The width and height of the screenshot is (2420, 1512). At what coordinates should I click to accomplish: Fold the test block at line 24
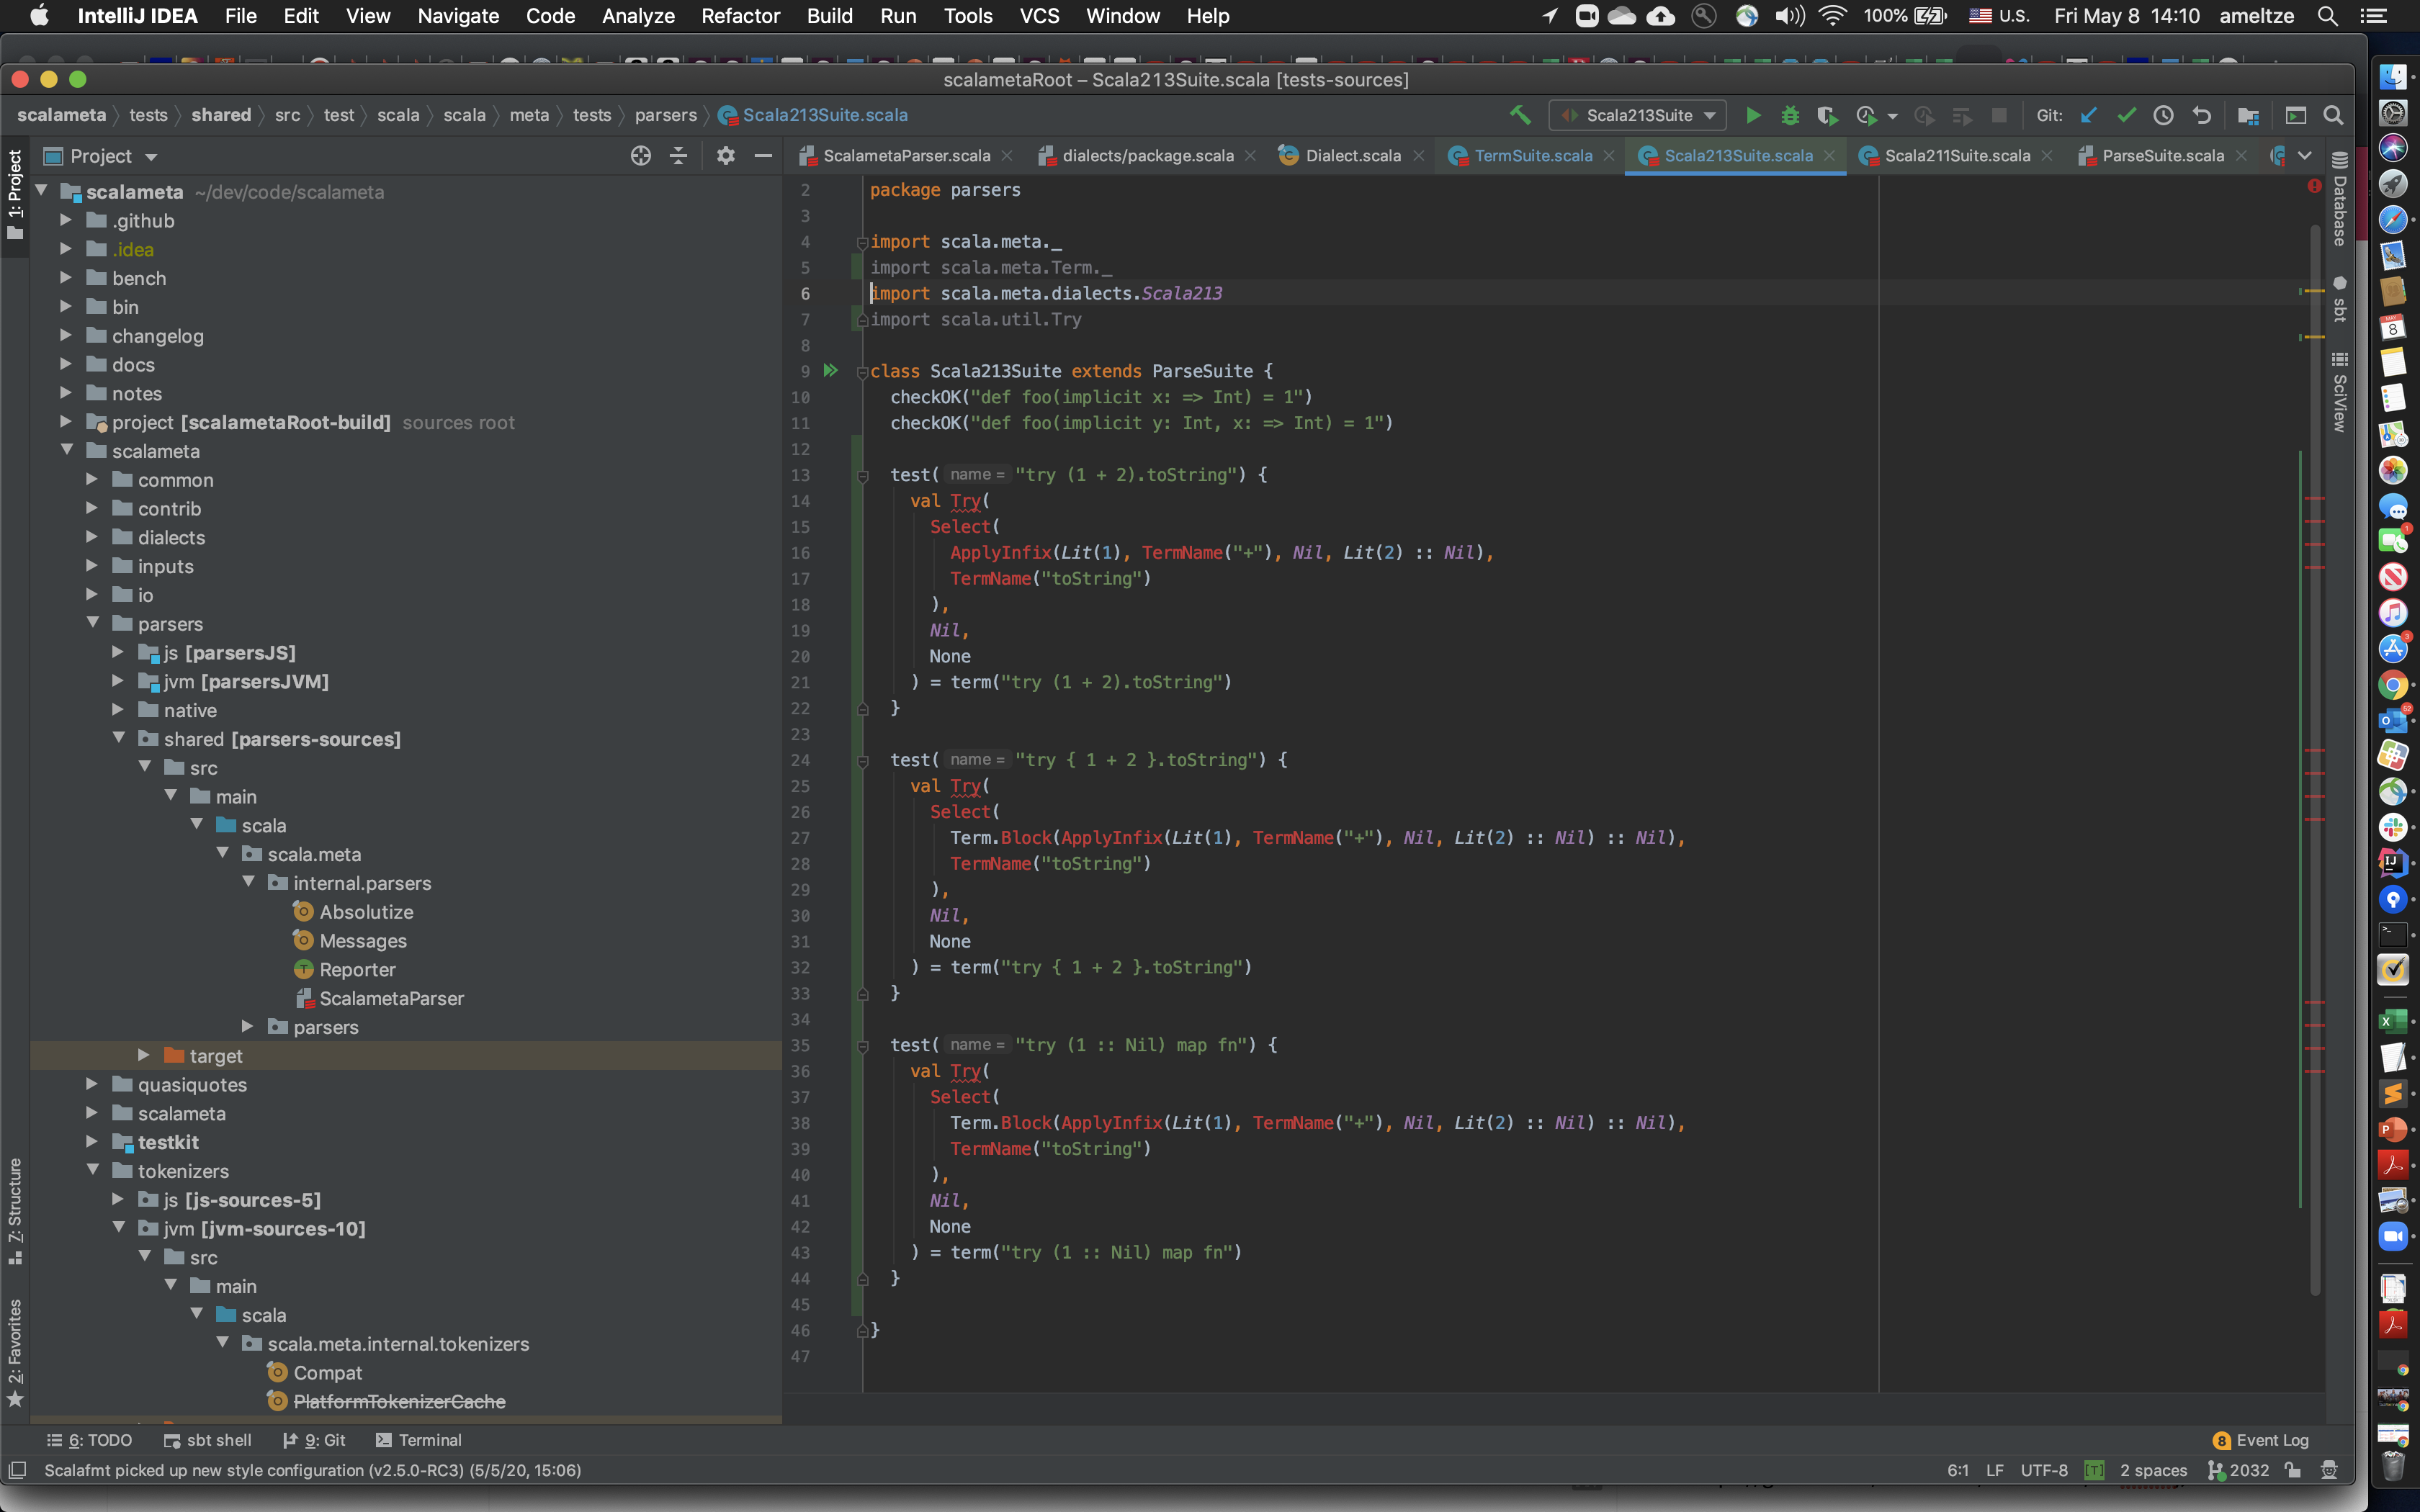click(862, 761)
